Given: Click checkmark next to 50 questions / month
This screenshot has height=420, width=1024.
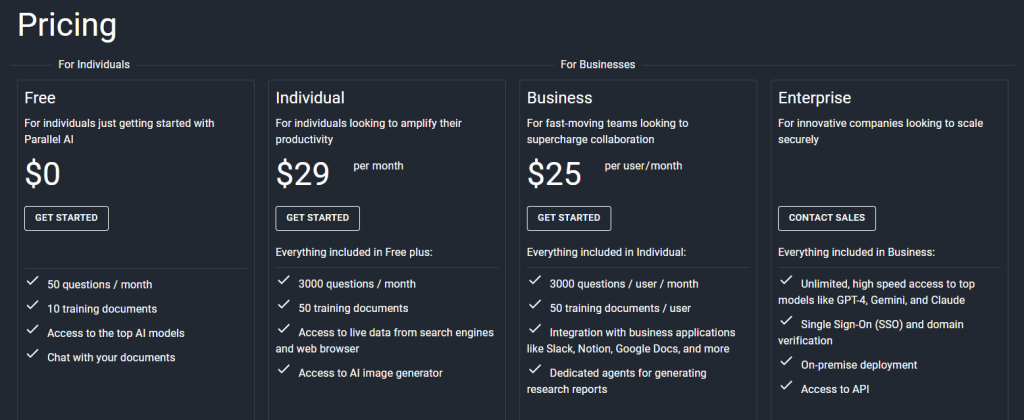Looking at the screenshot, I should (x=33, y=283).
